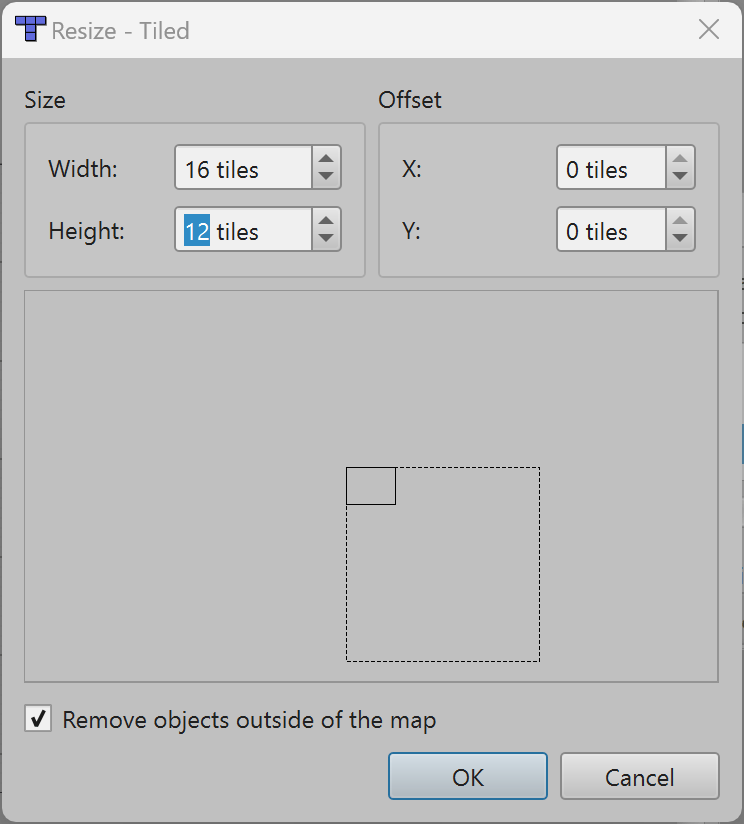Cancel the resize dialog
744x824 pixels.
(x=639, y=776)
